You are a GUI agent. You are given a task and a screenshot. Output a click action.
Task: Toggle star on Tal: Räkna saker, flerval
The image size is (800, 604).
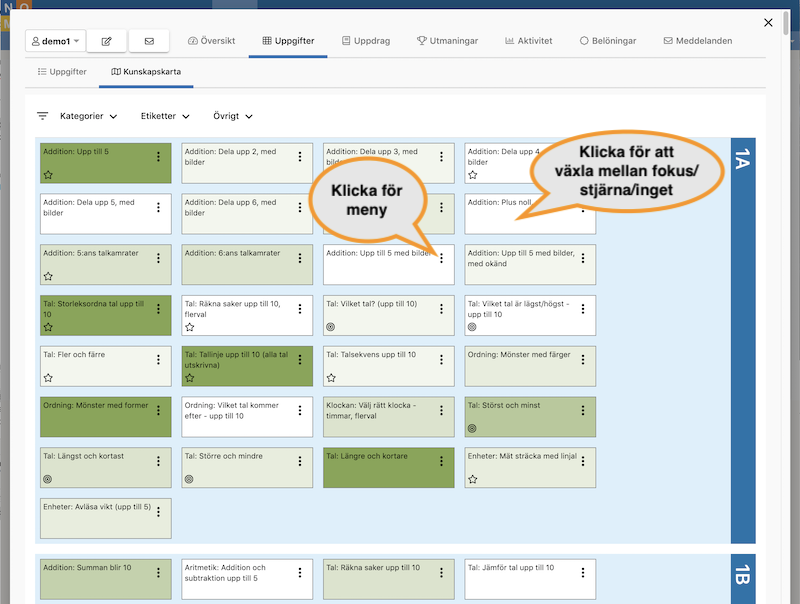click(x=189, y=327)
